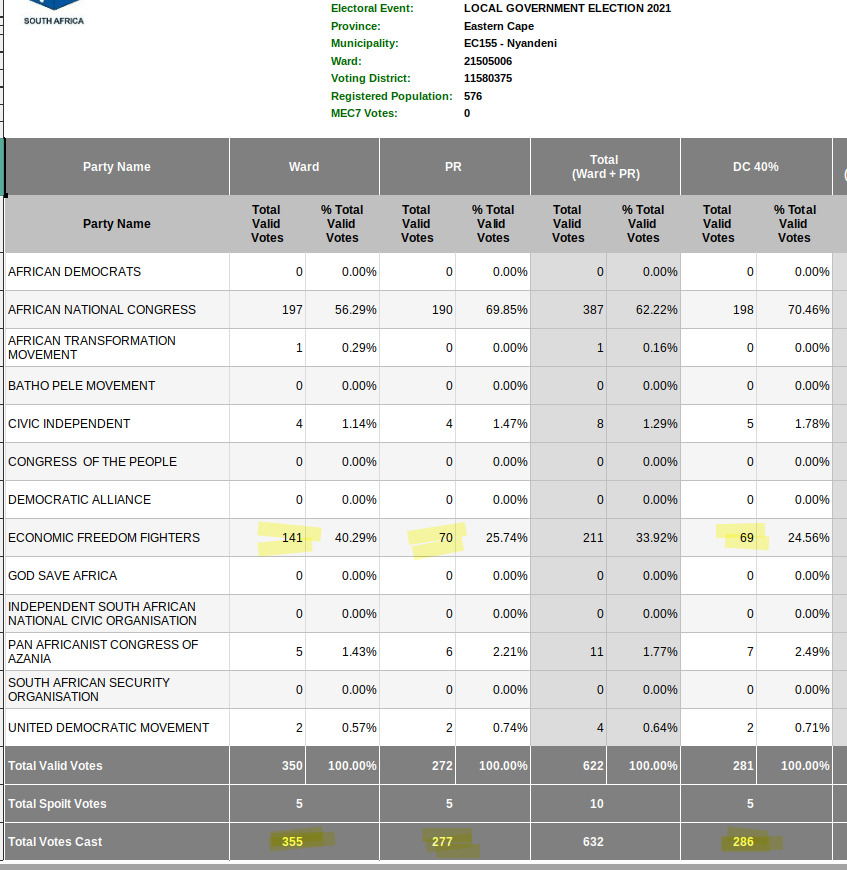Click ANC total votes value 387
The image size is (847, 870).
point(593,310)
